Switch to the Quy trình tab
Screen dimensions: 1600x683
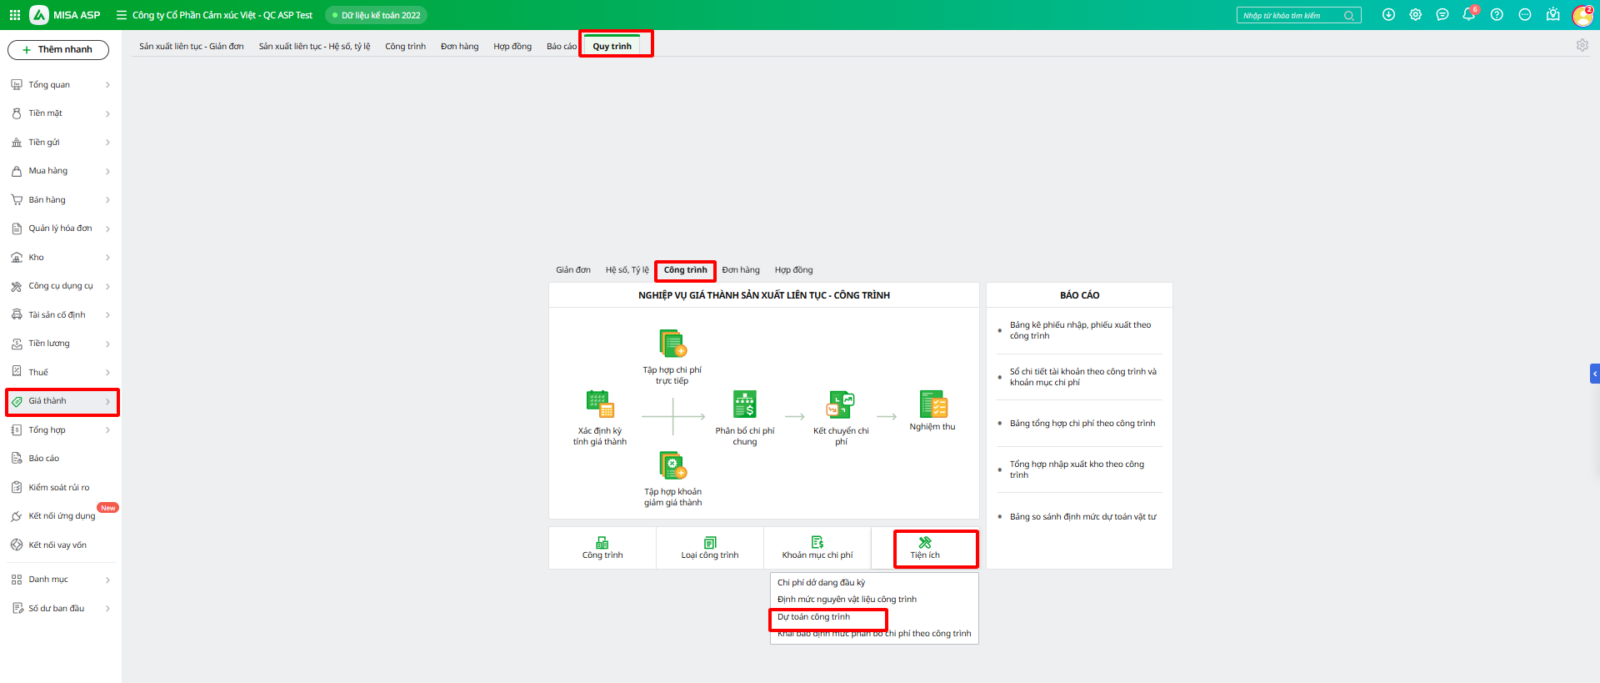click(x=612, y=46)
